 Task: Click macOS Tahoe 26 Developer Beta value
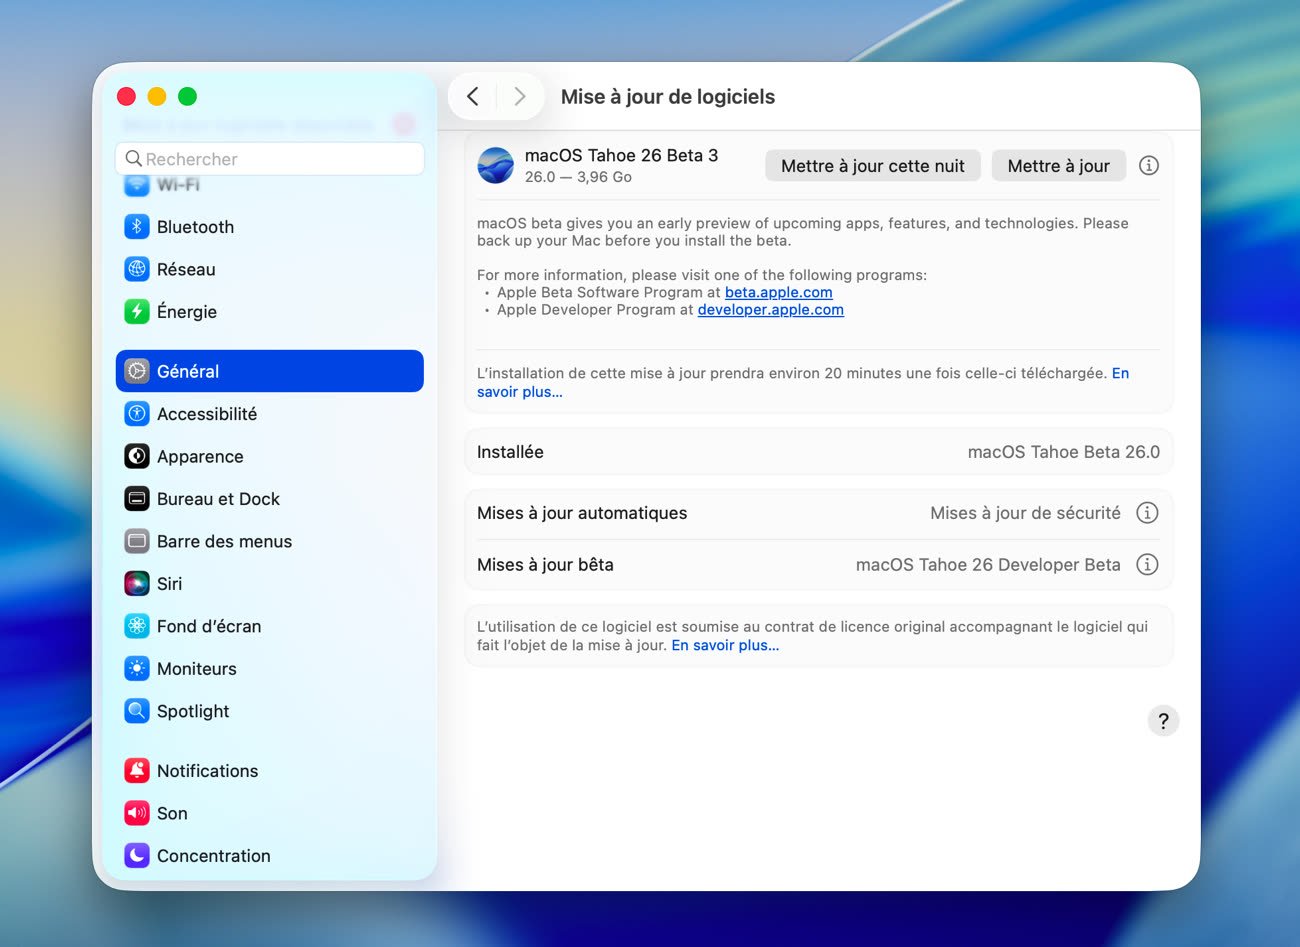click(988, 565)
